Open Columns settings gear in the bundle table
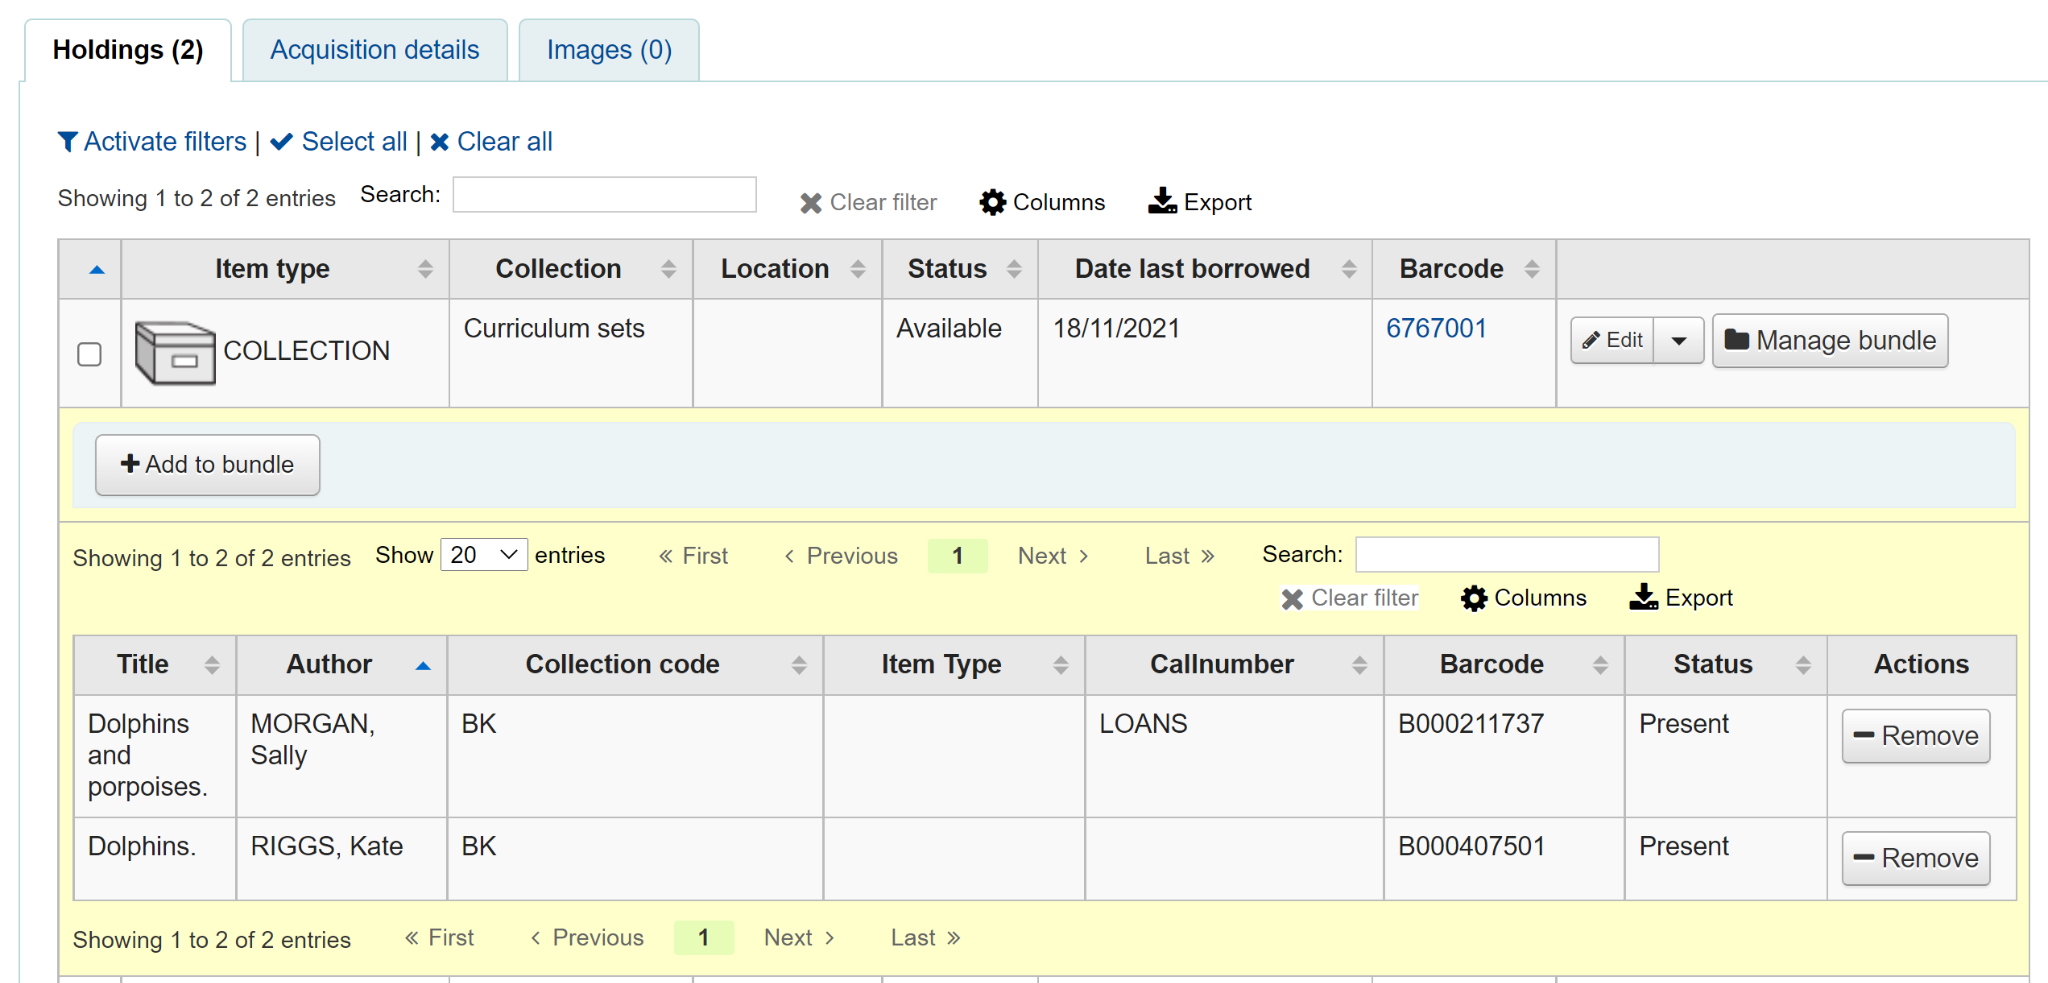Viewport: 2048px width, 983px height. coord(1524,598)
